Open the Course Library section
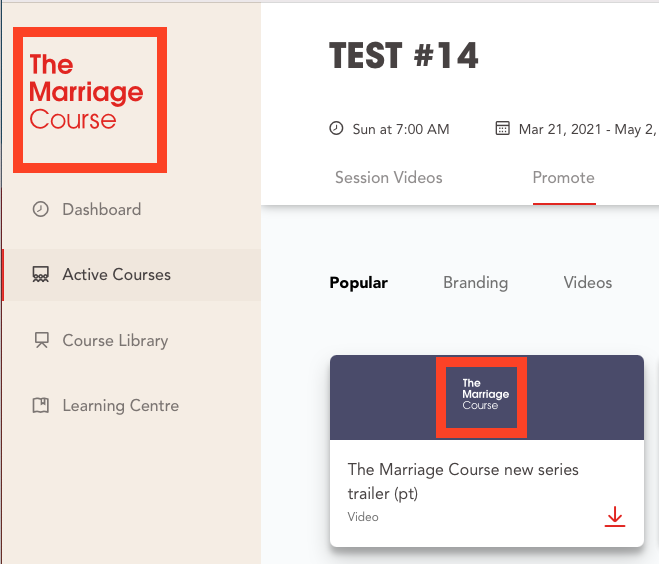The width and height of the screenshot is (659, 564). (x=115, y=340)
